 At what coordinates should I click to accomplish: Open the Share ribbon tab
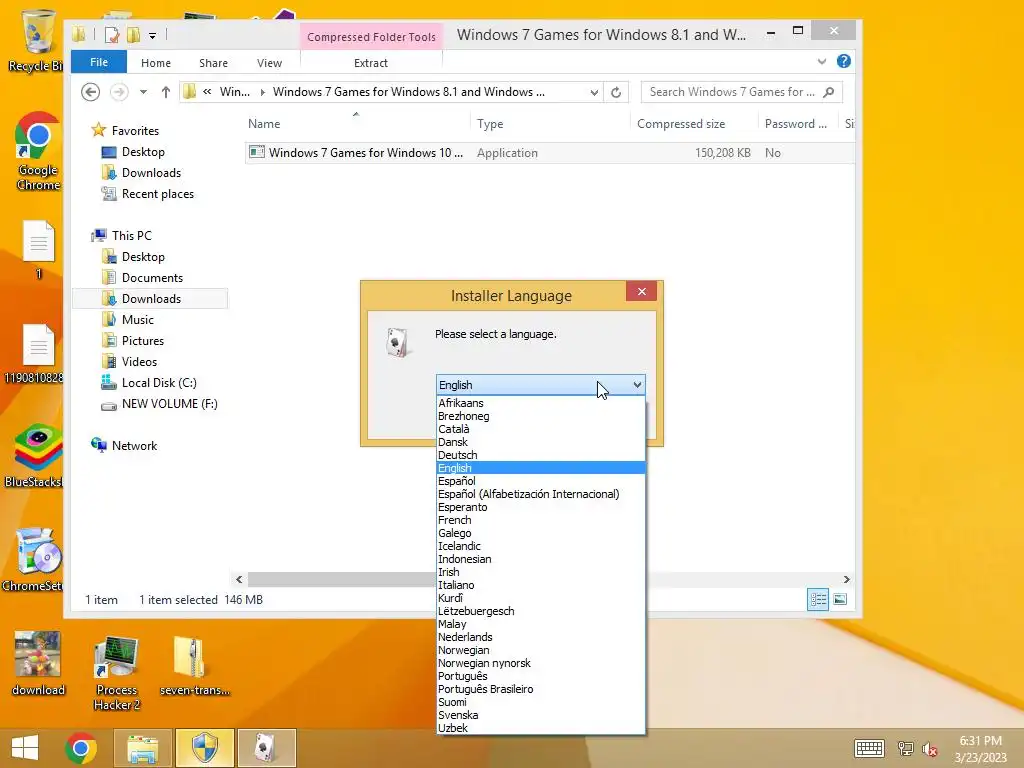click(214, 63)
